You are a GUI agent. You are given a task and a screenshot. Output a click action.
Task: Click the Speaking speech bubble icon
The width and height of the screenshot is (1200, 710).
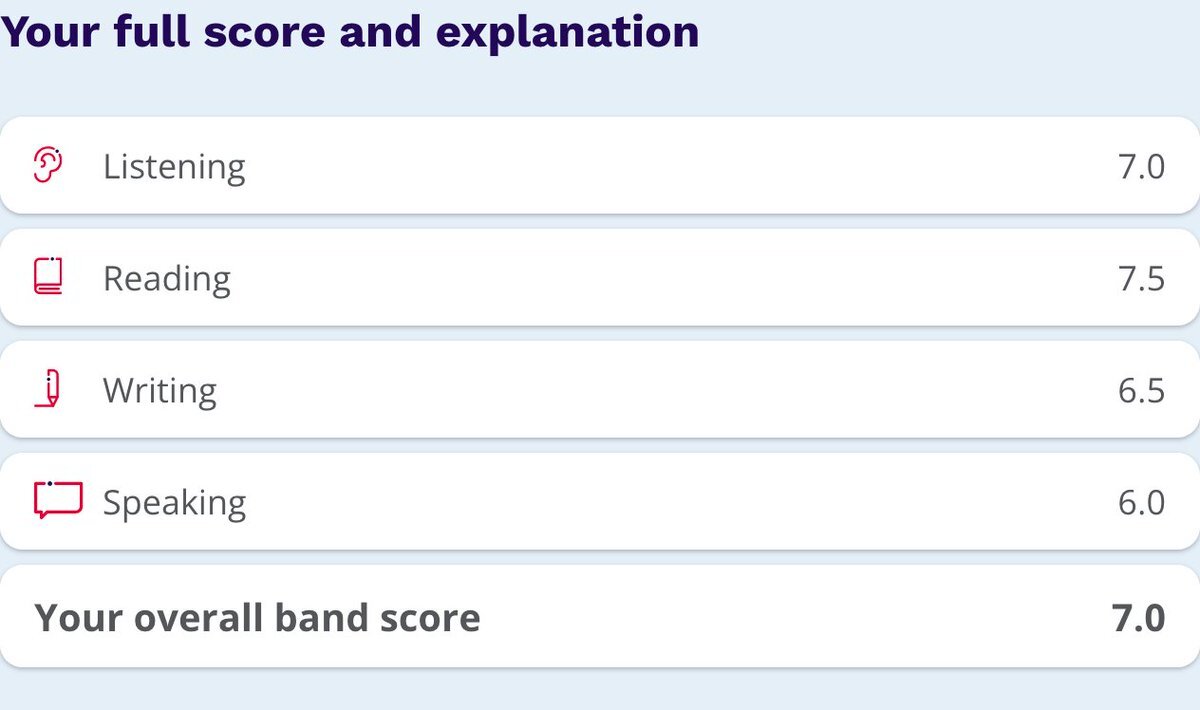57,500
